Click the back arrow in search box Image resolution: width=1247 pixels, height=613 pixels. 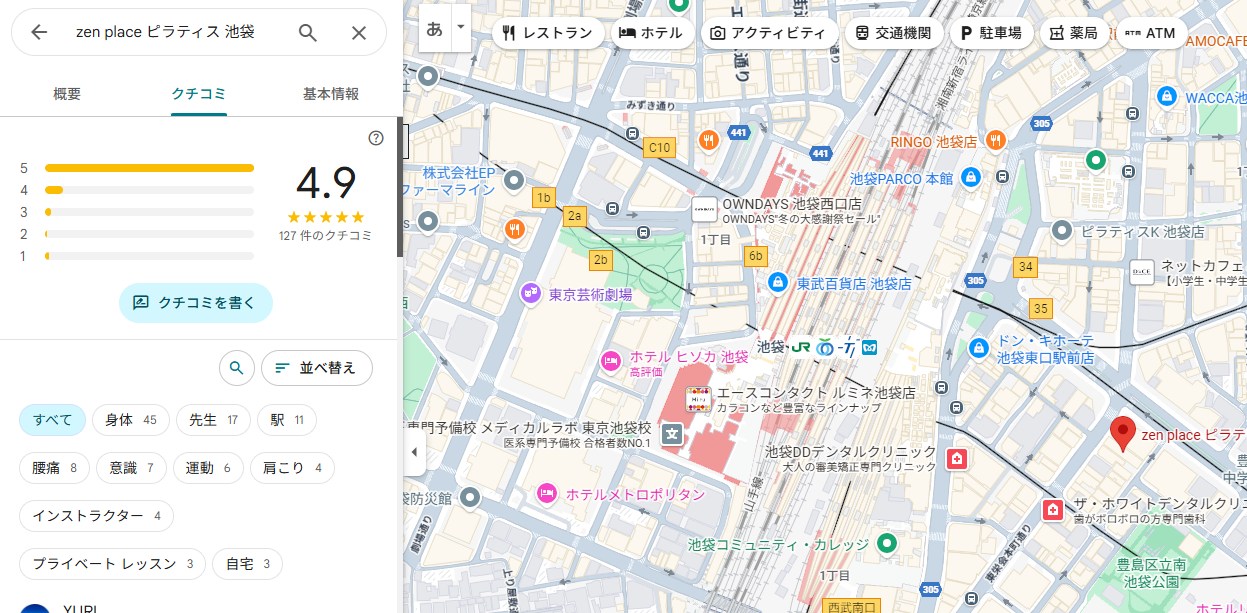[x=39, y=32]
